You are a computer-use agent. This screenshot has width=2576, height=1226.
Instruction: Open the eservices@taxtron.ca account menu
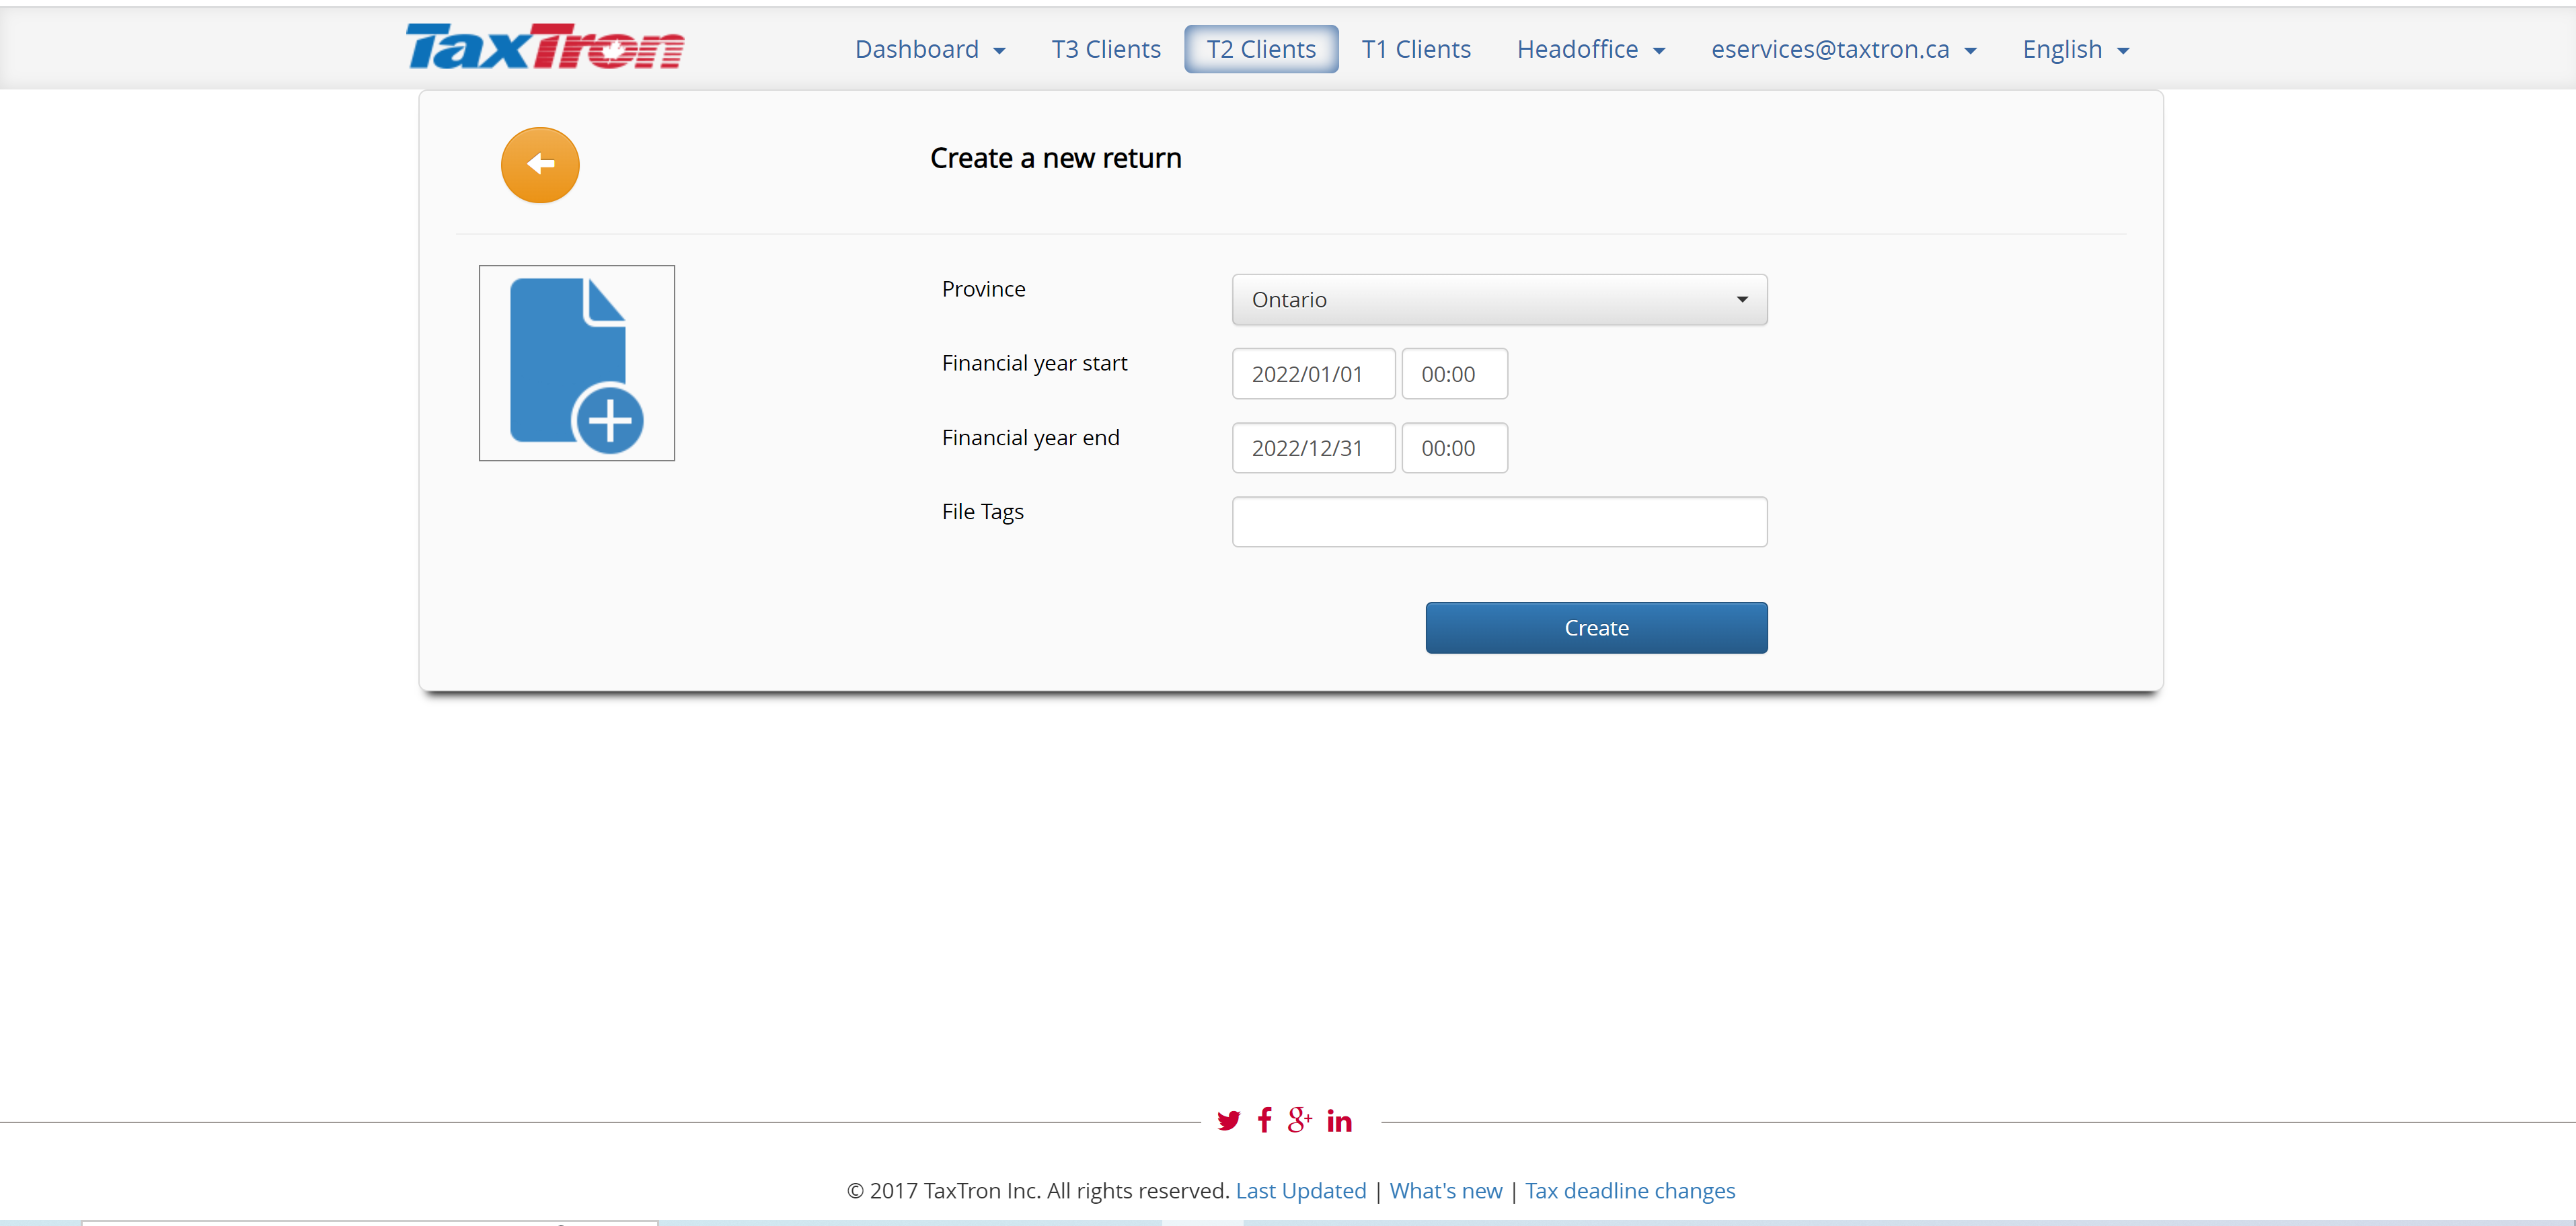(x=1844, y=49)
